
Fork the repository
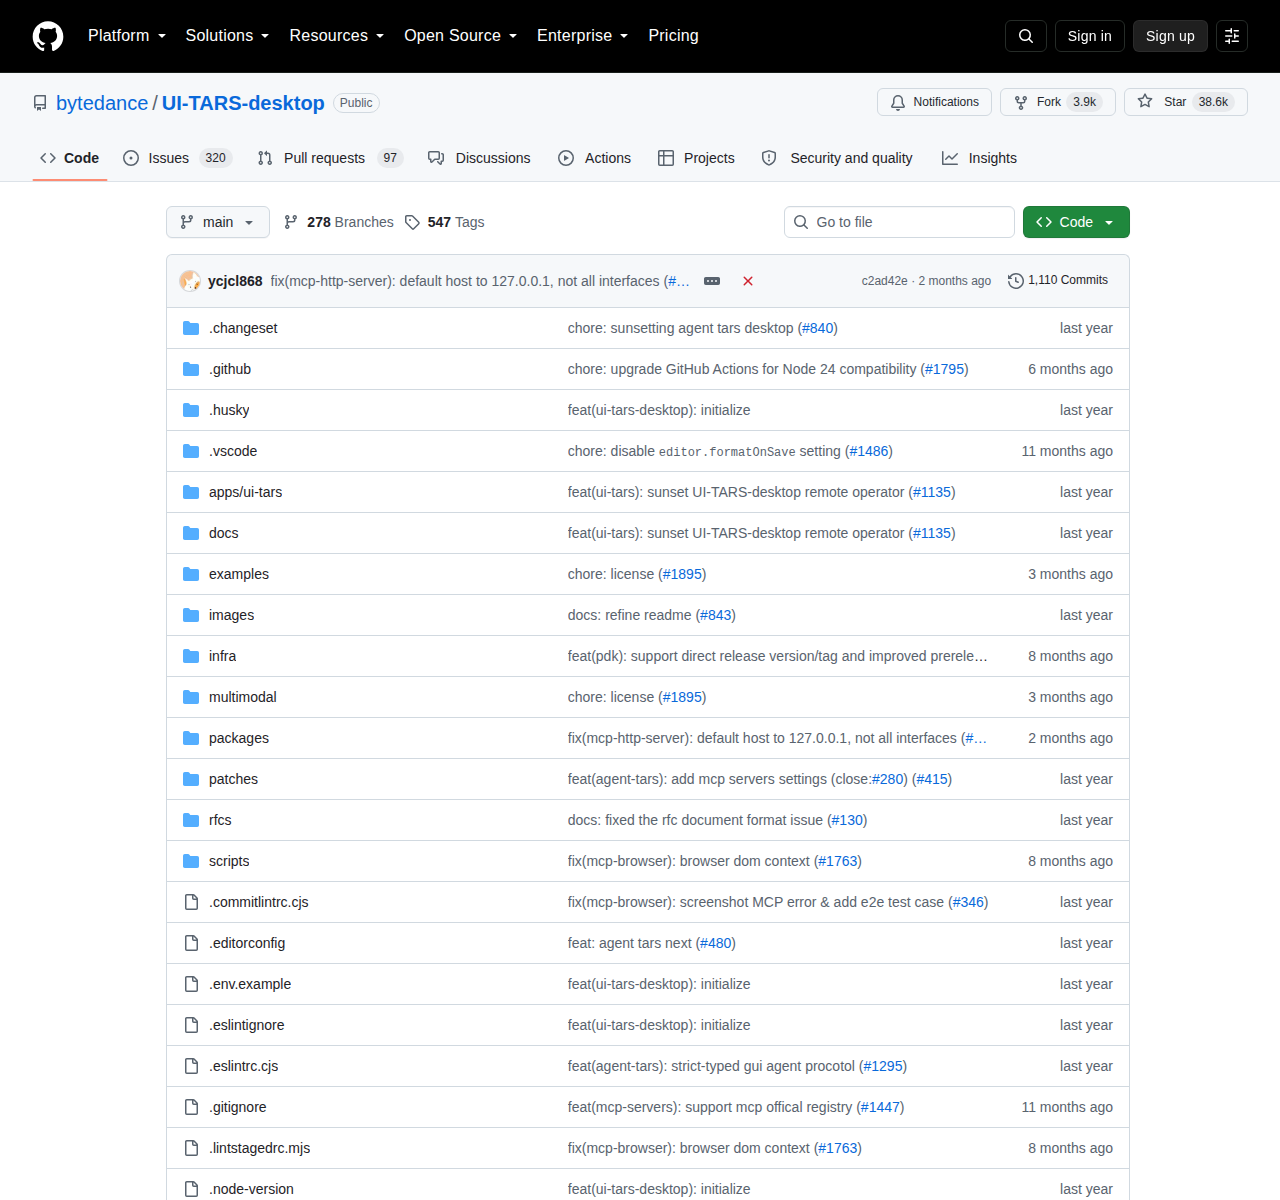(x=1058, y=102)
